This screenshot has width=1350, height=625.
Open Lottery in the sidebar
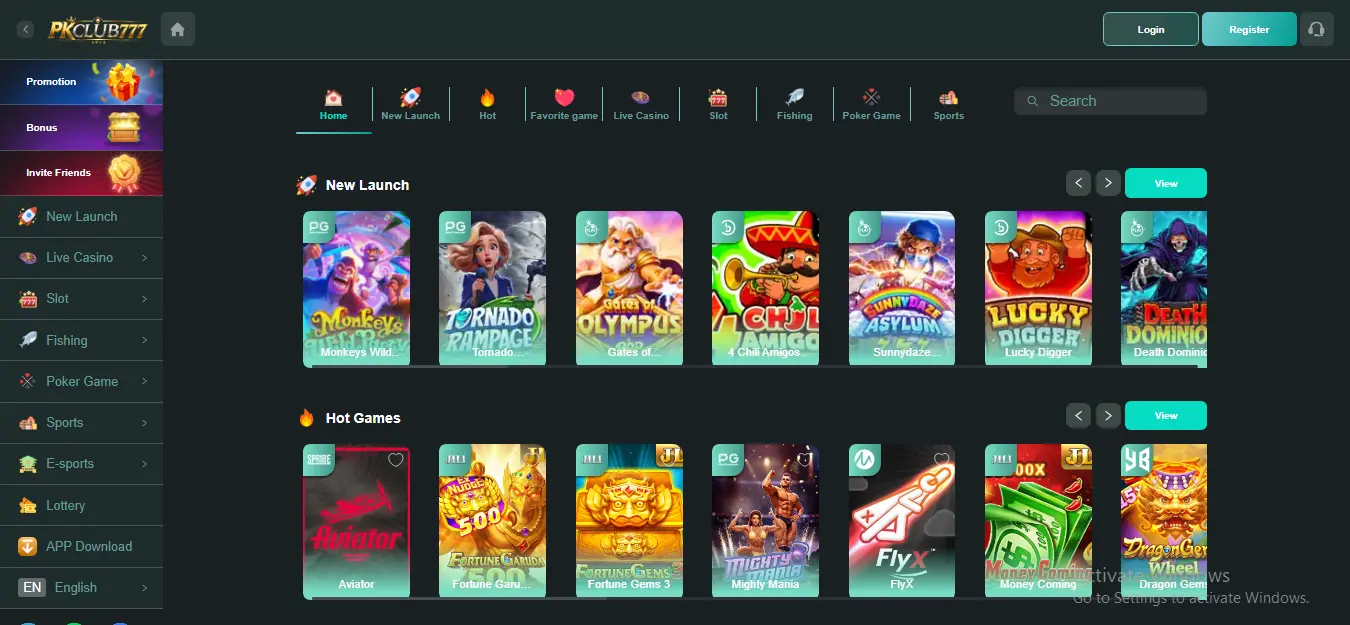click(81, 505)
